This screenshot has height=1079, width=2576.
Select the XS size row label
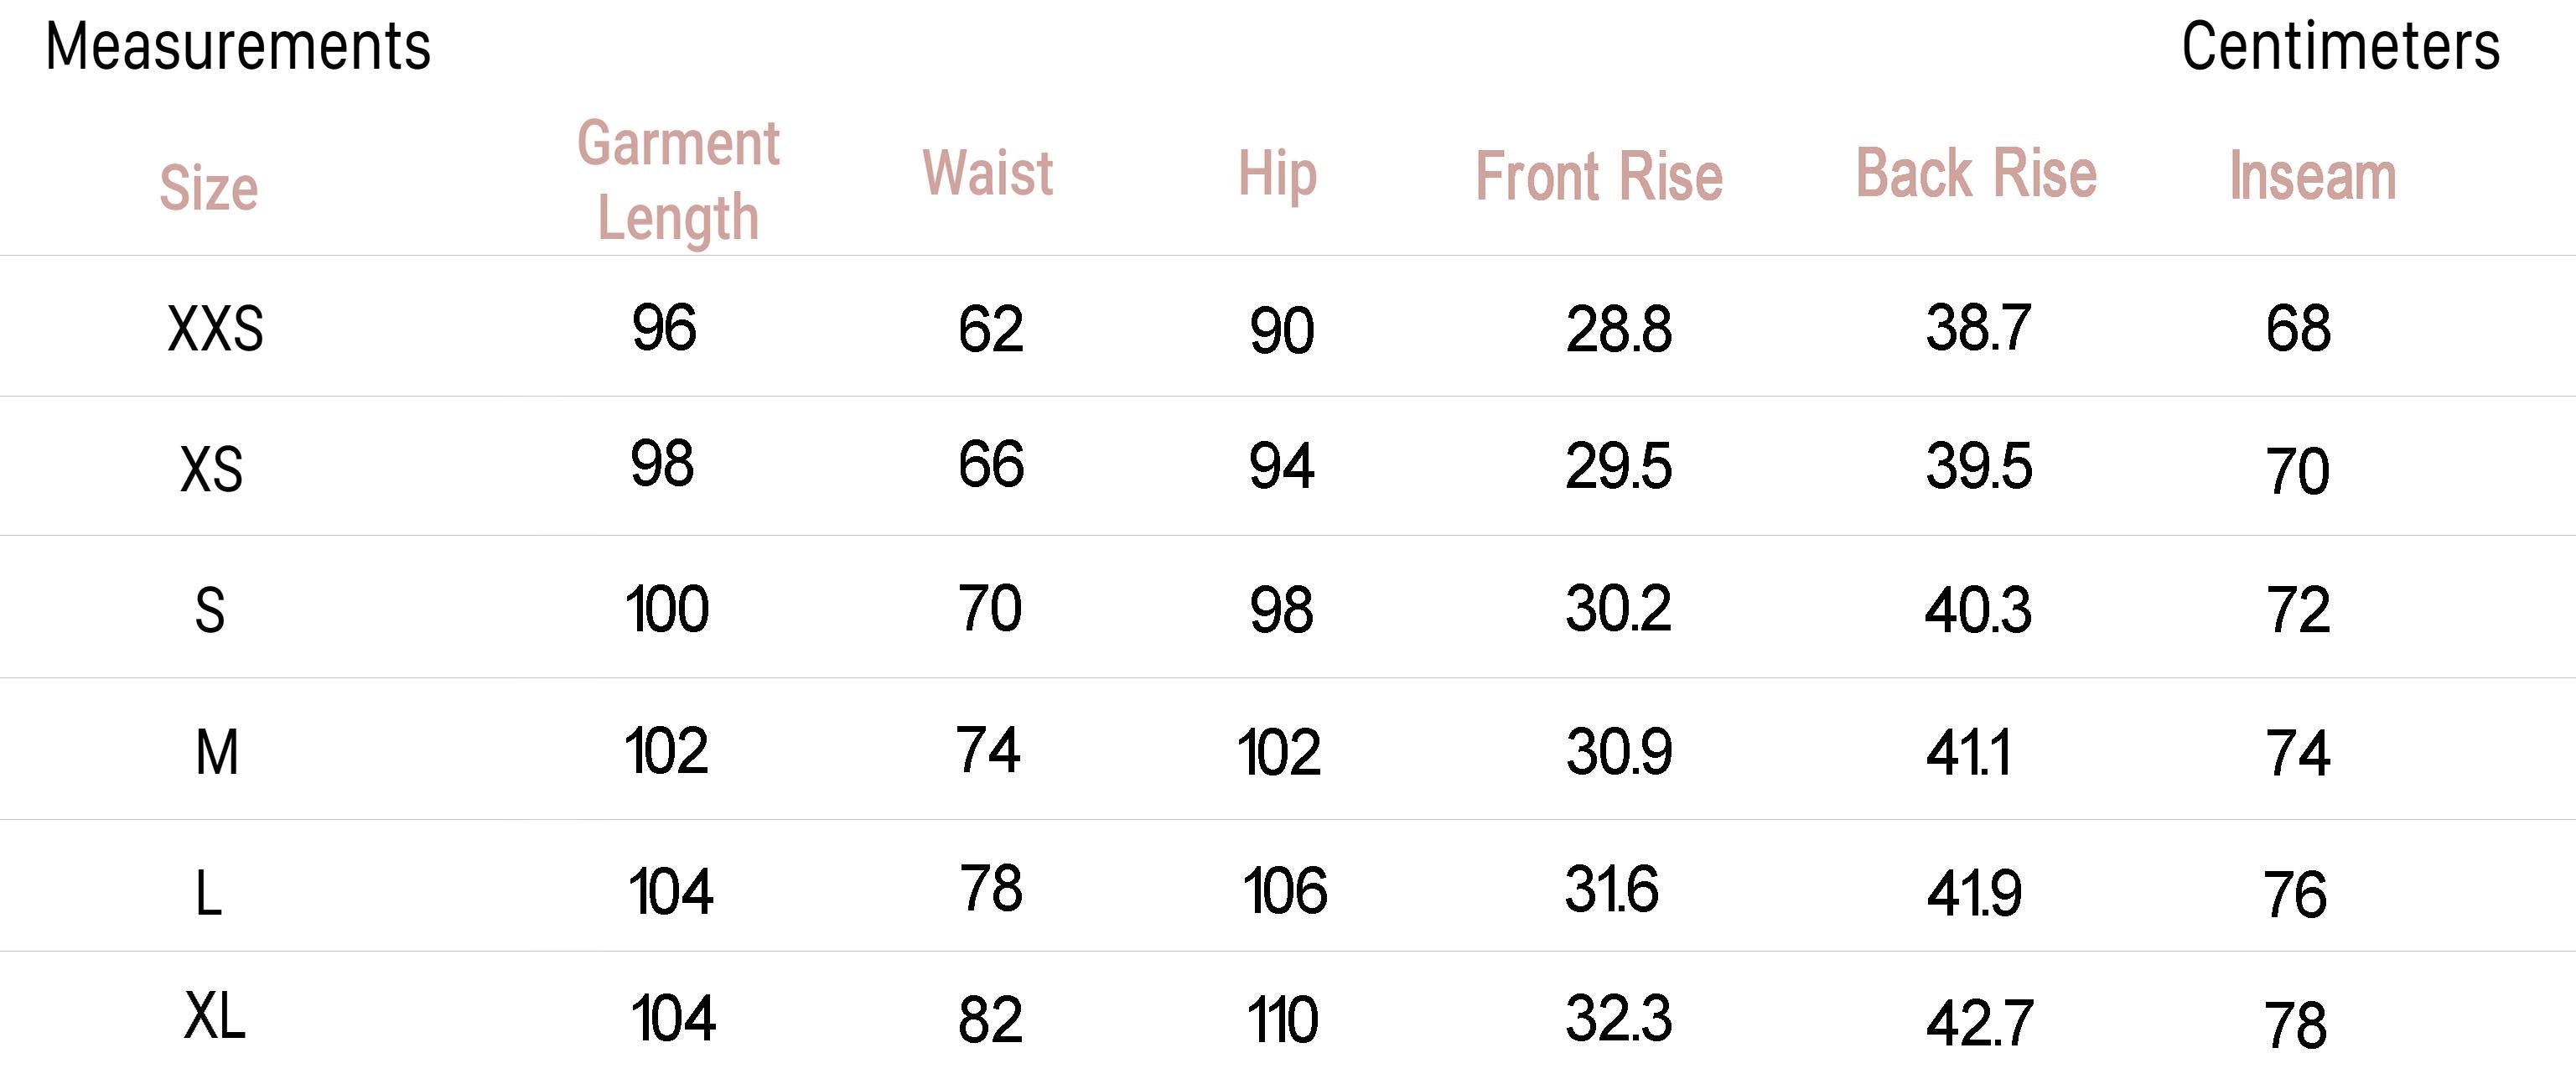tap(211, 469)
